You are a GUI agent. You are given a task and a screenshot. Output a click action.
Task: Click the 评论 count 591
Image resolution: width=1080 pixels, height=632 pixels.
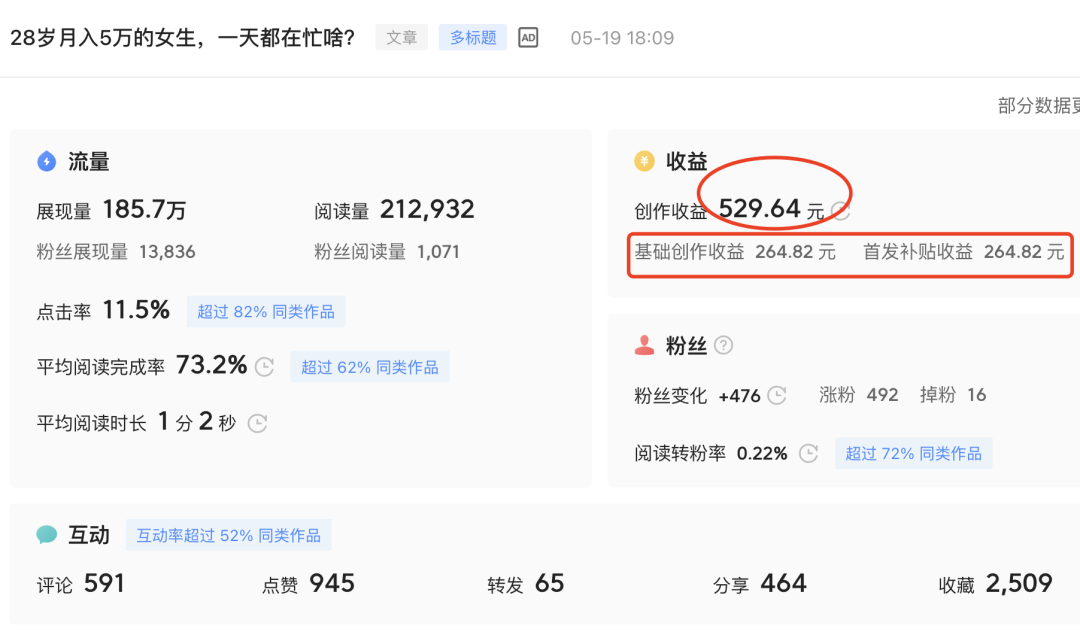(104, 584)
